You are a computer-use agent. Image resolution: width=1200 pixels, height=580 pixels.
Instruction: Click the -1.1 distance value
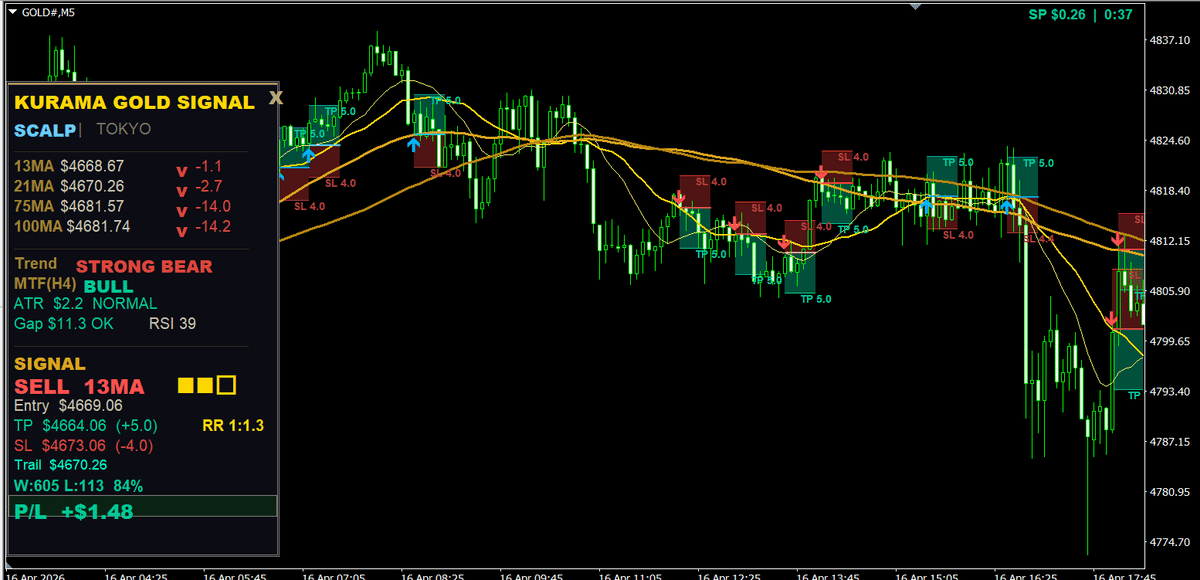coord(208,166)
